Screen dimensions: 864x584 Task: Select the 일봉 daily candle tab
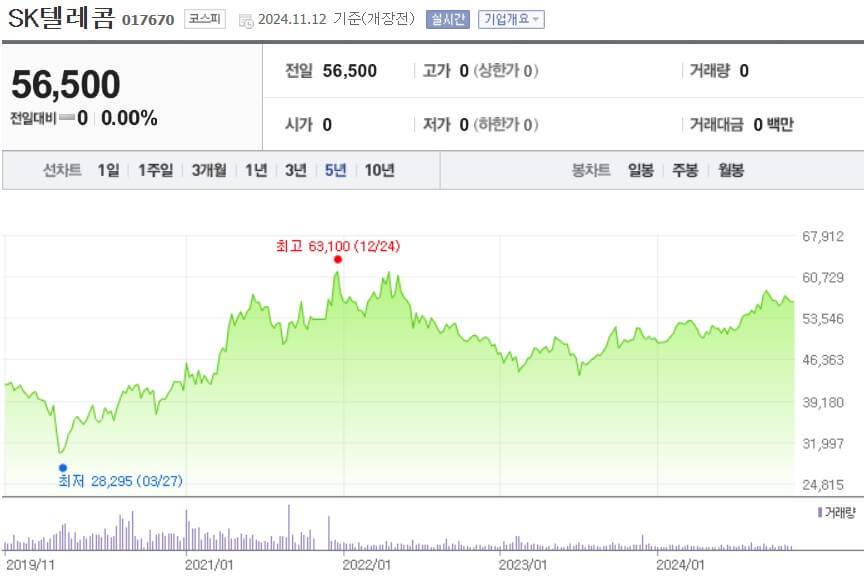click(x=638, y=171)
